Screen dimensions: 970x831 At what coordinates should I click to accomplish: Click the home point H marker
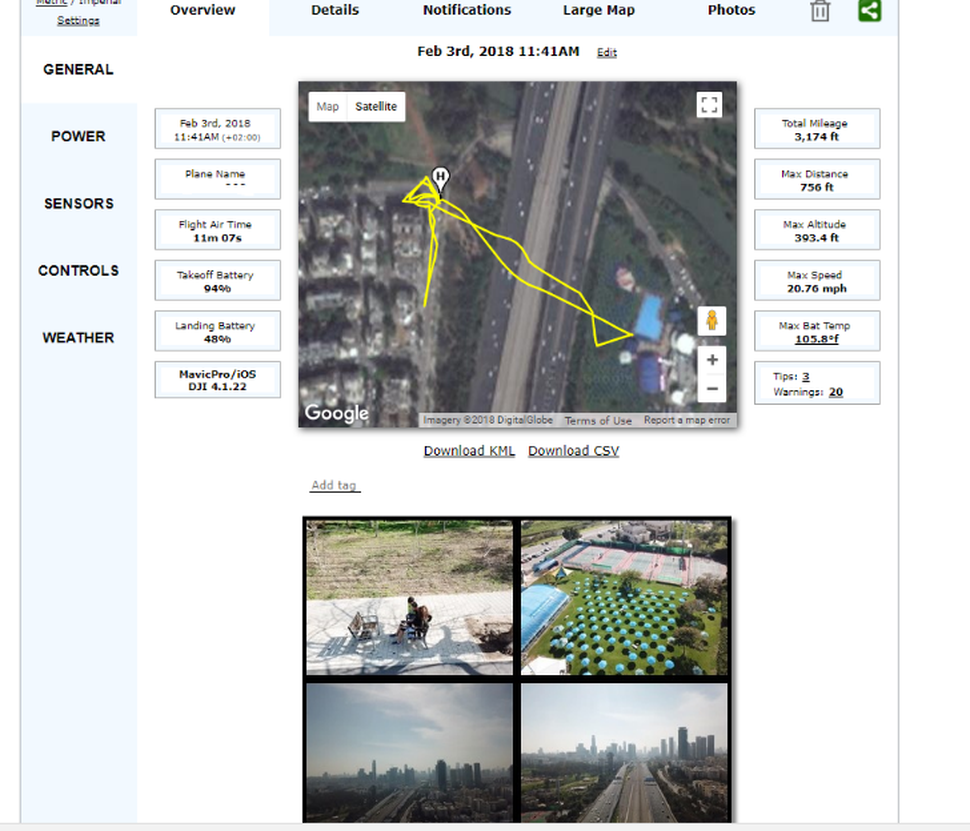(x=439, y=179)
